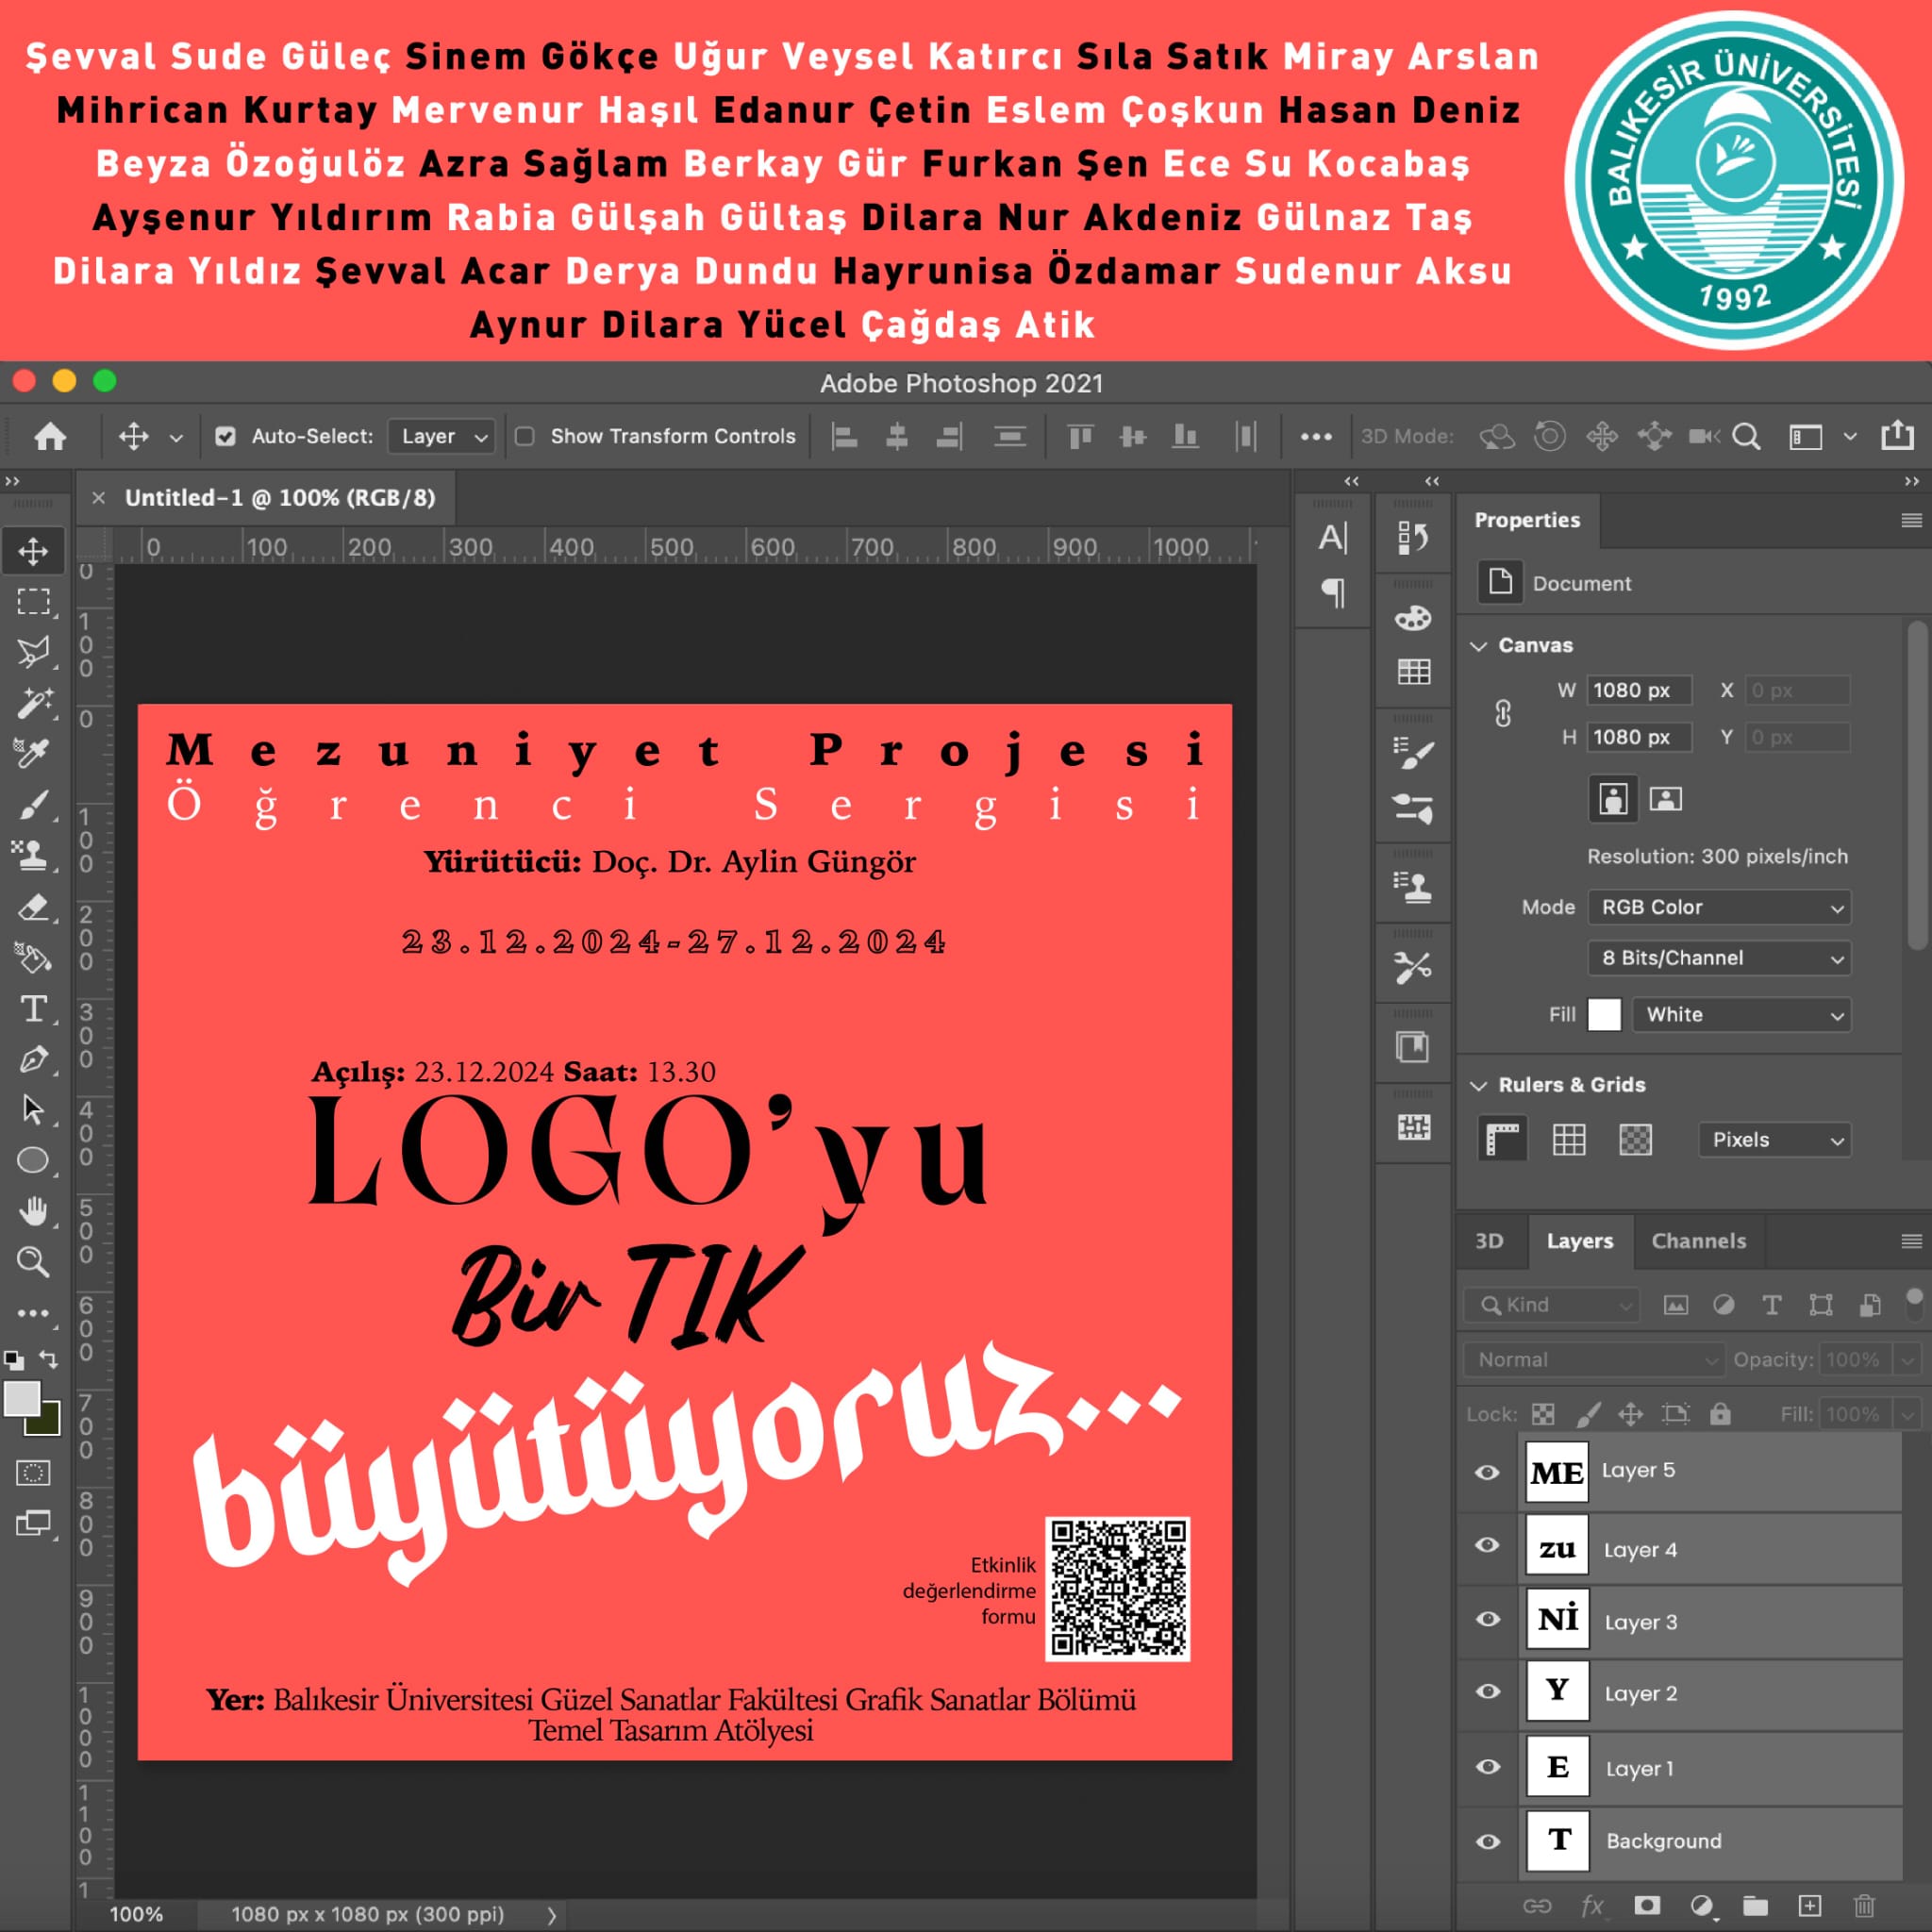Open the 8 Bits/Channel dropdown
This screenshot has width=1932, height=1932.
(1719, 958)
